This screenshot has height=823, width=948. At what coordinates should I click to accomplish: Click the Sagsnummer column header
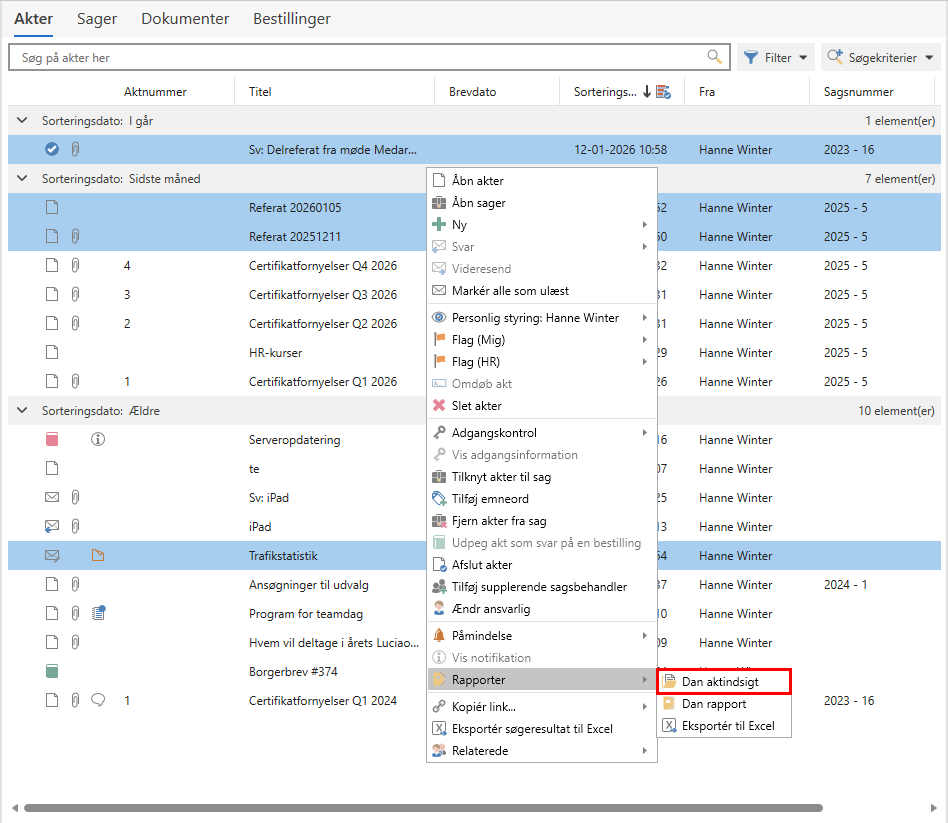pyautogui.click(x=871, y=92)
